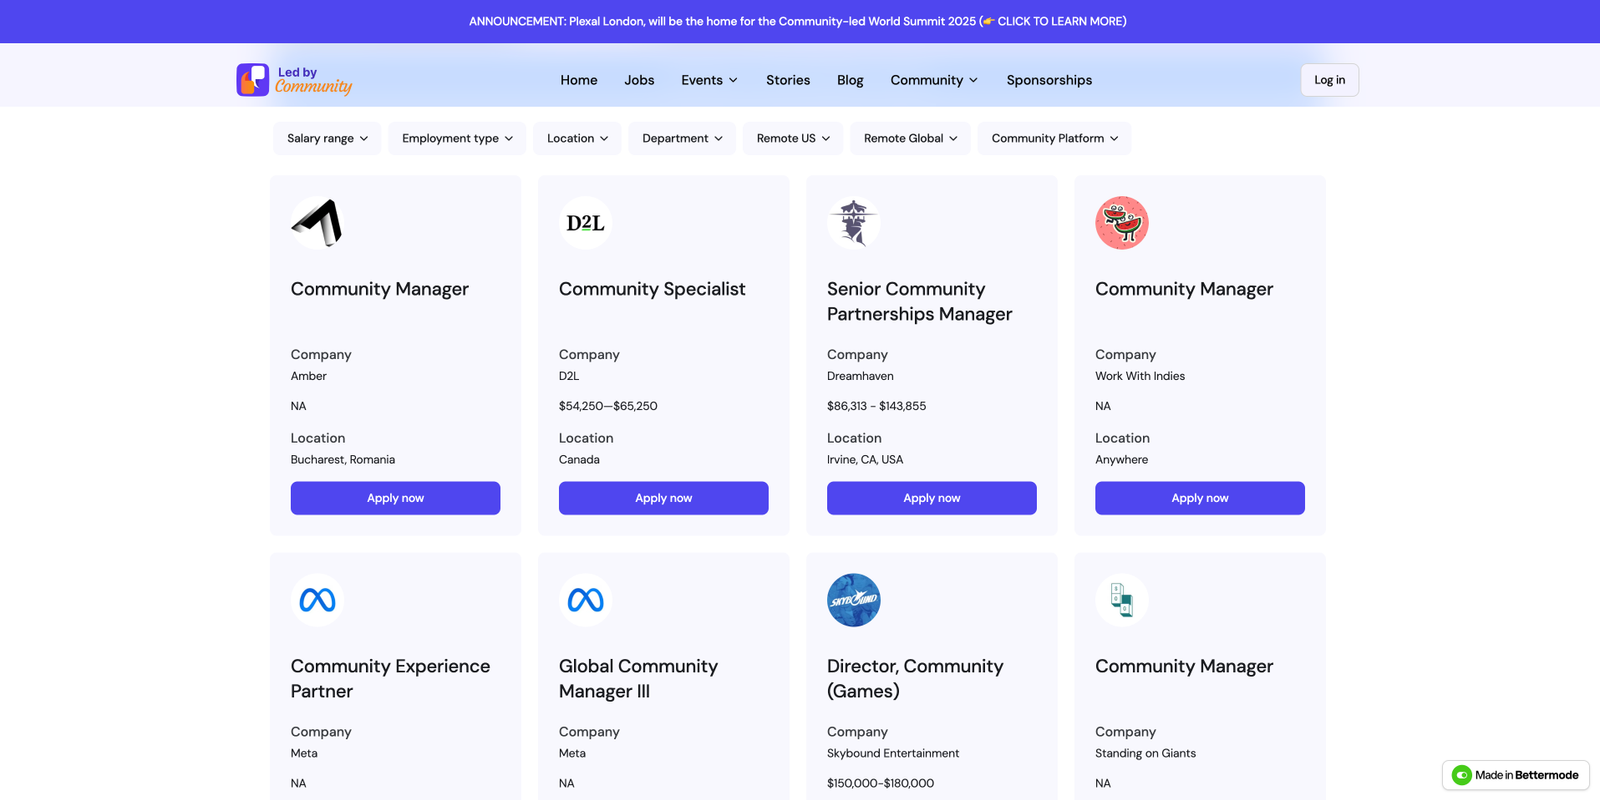
Task: Open the Stories page
Action: coord(788,80)
